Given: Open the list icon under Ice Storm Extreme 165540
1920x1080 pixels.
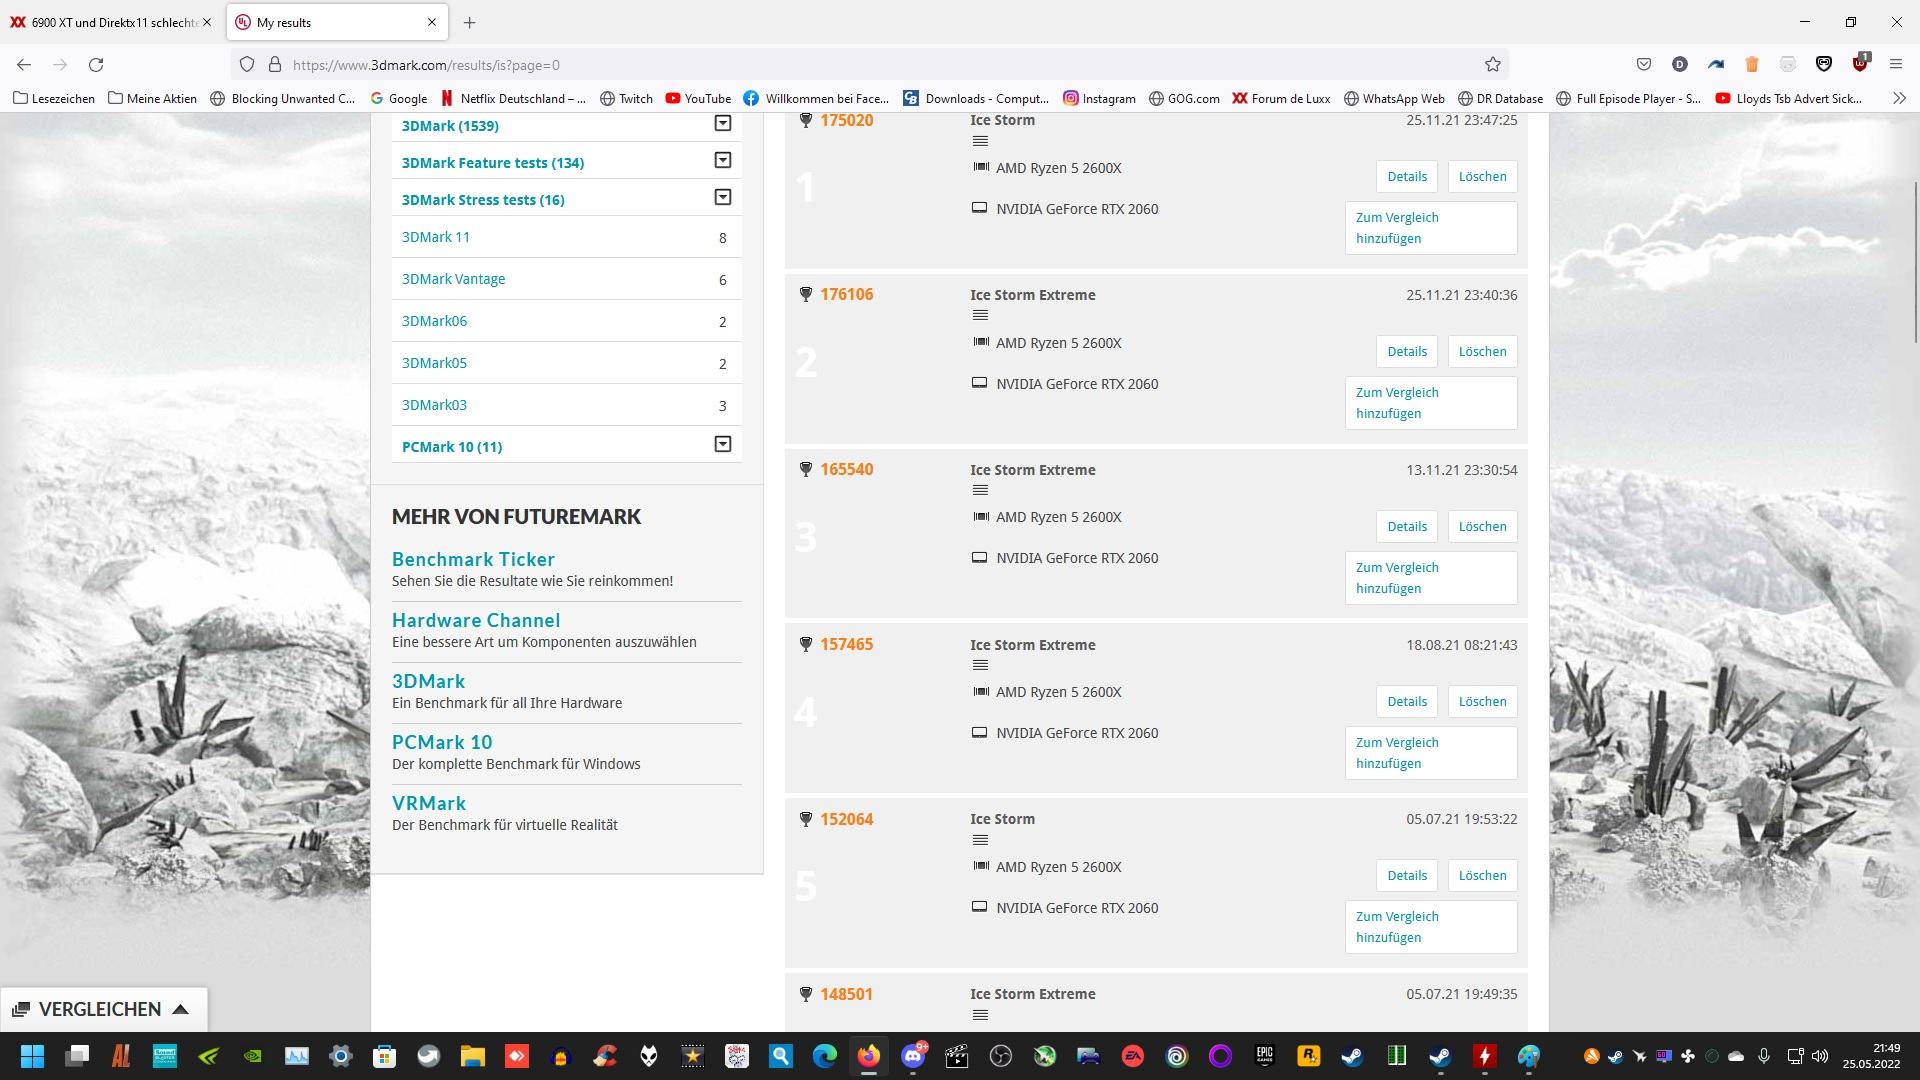Looking at the screenshot, I should tap(980, 490).
